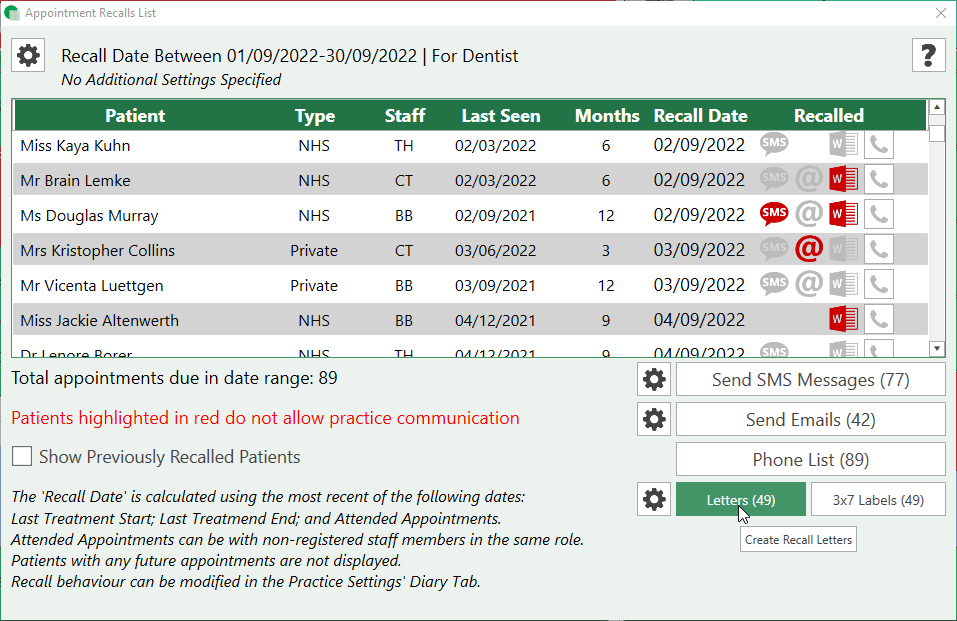Click Send SMS Messages (77) button

pos(810,380)
